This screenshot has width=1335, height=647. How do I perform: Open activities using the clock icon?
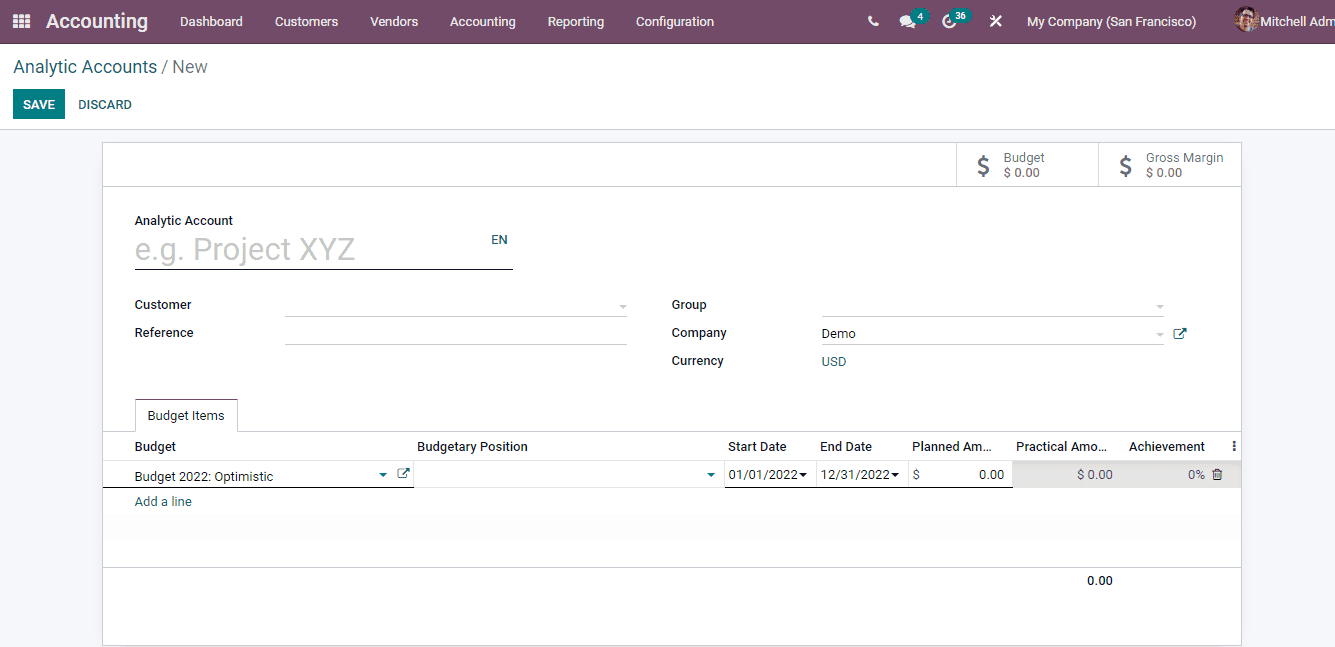tap(949, 21)
